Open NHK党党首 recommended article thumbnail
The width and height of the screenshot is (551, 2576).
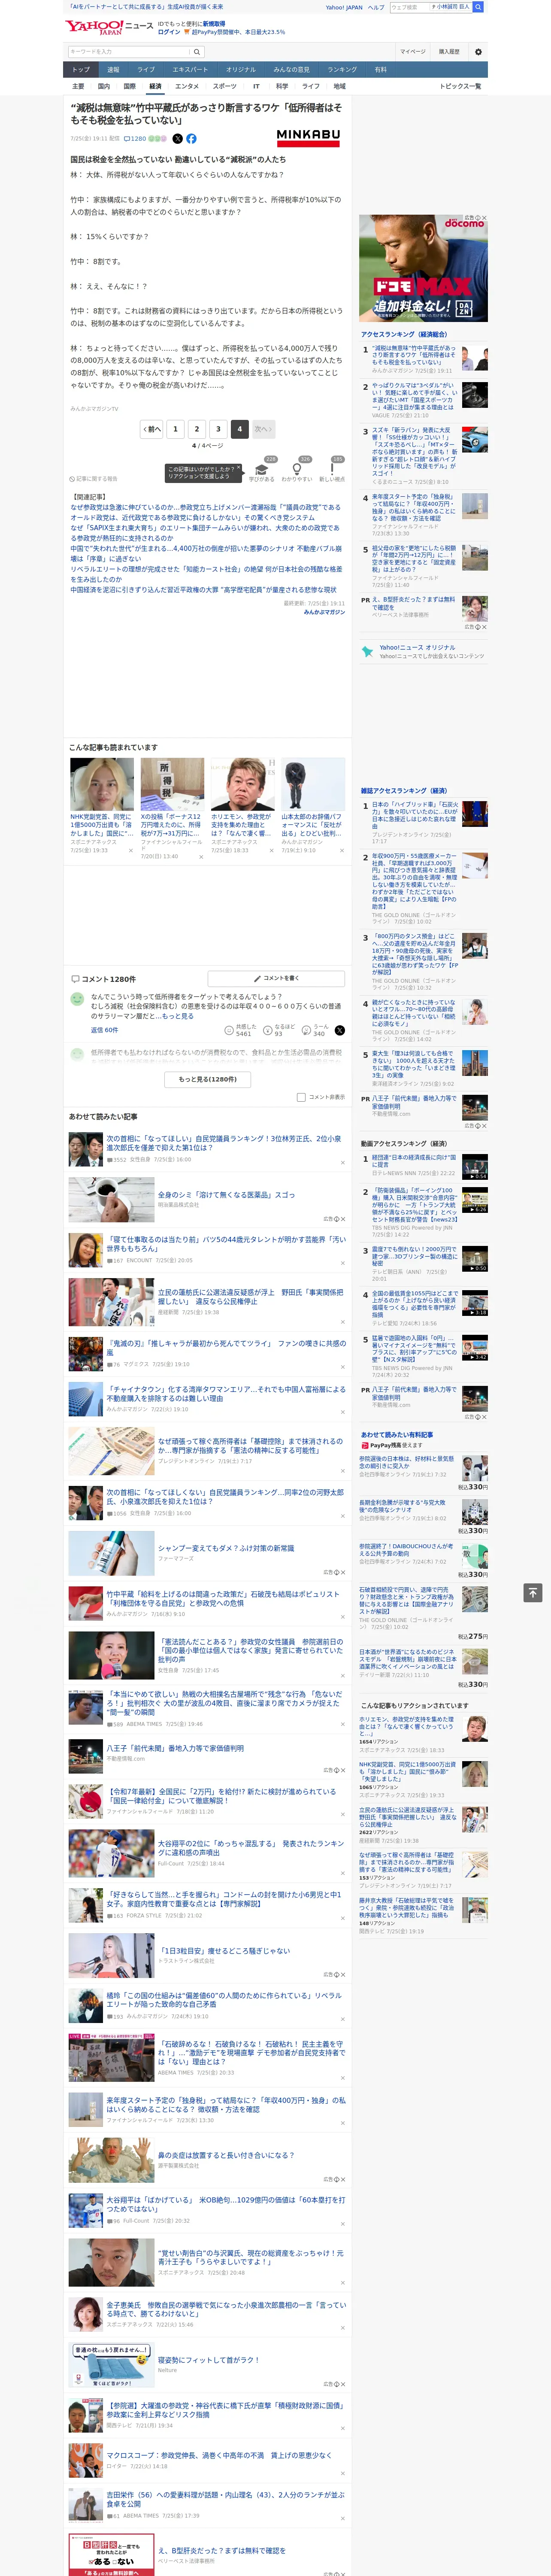102,784
